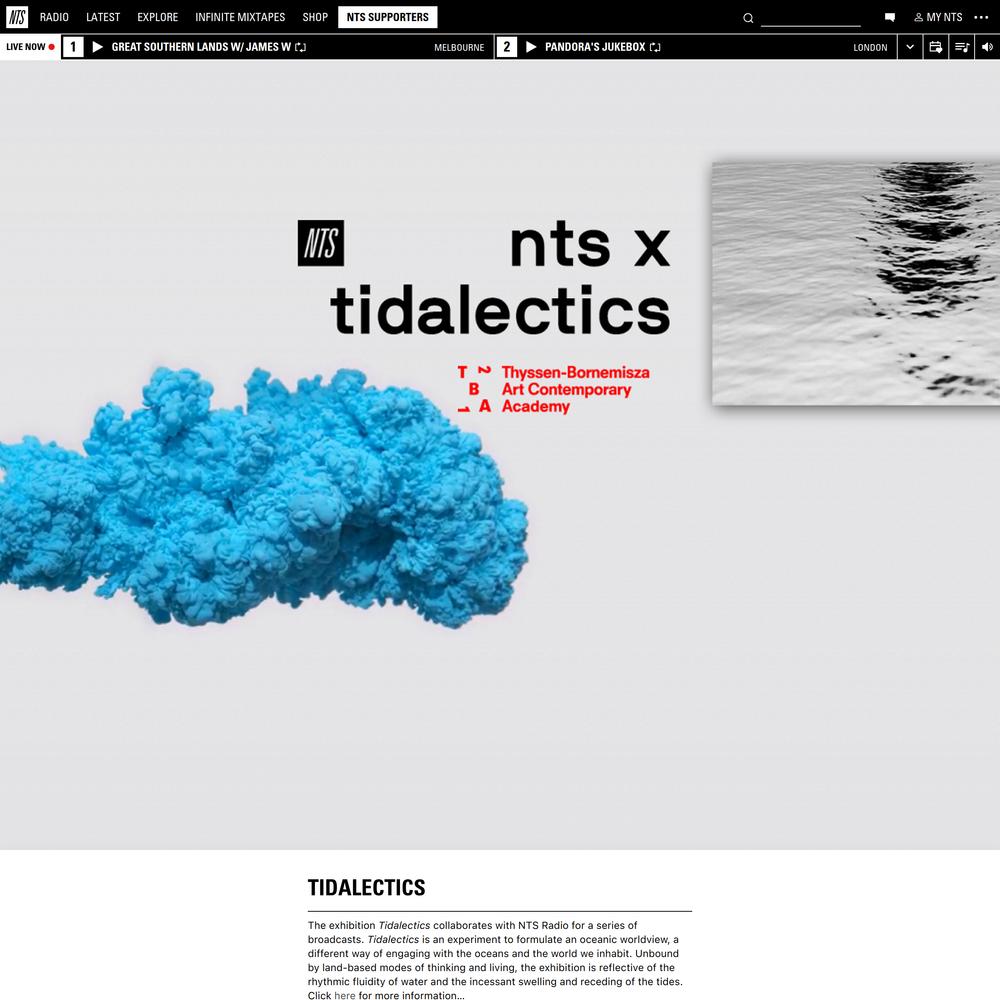Open the three-dots more menu
1000x1000 pixels.
pyautogui.click(x=982, y=17)
